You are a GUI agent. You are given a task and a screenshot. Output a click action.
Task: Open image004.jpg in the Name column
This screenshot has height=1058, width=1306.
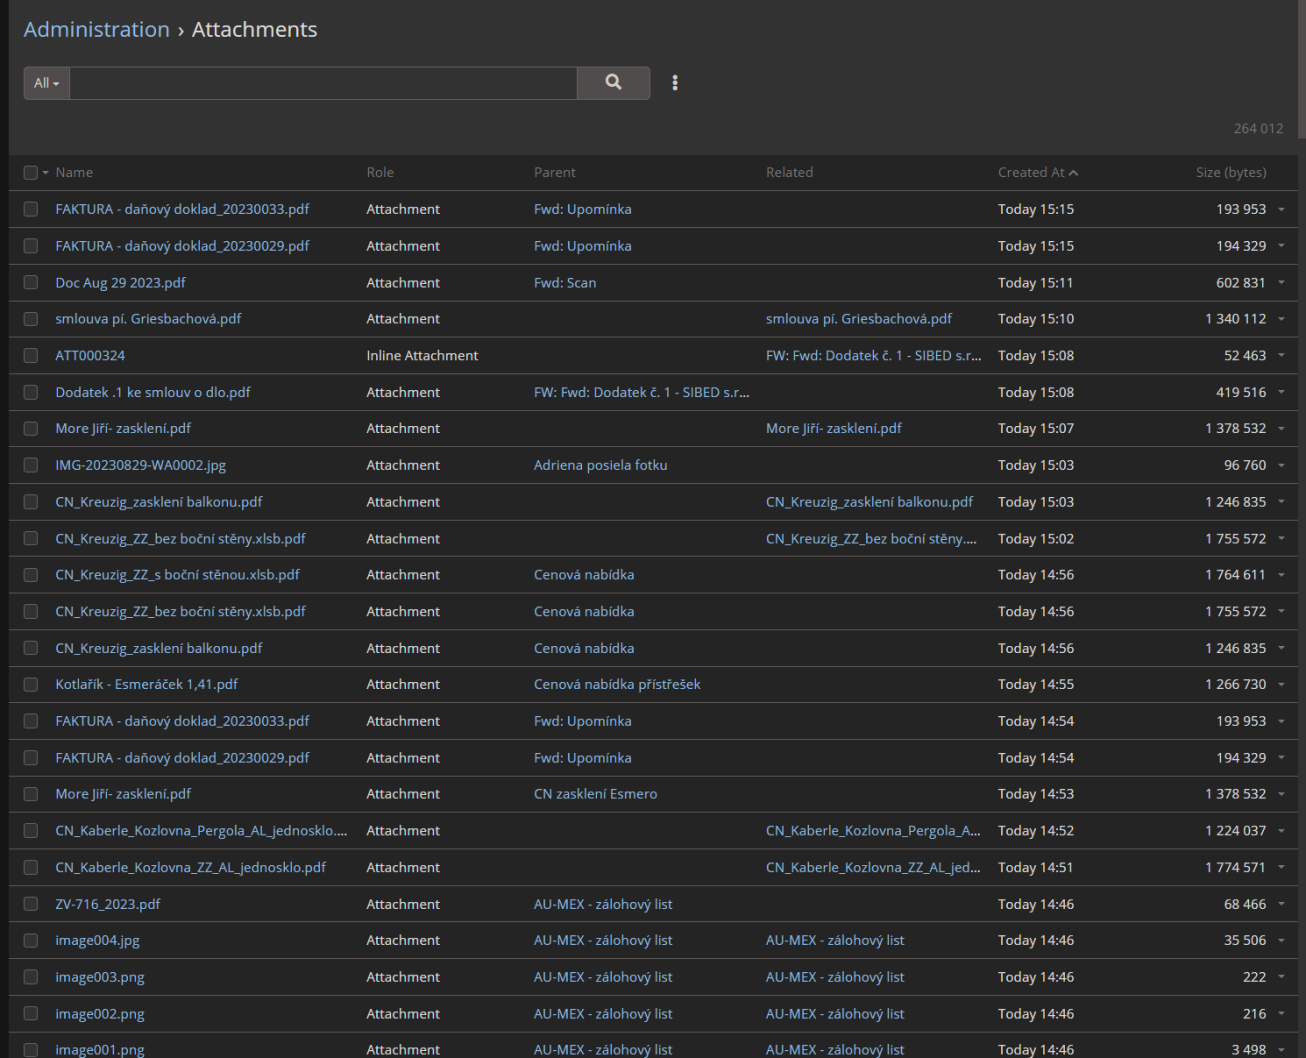tap(98, 941)
